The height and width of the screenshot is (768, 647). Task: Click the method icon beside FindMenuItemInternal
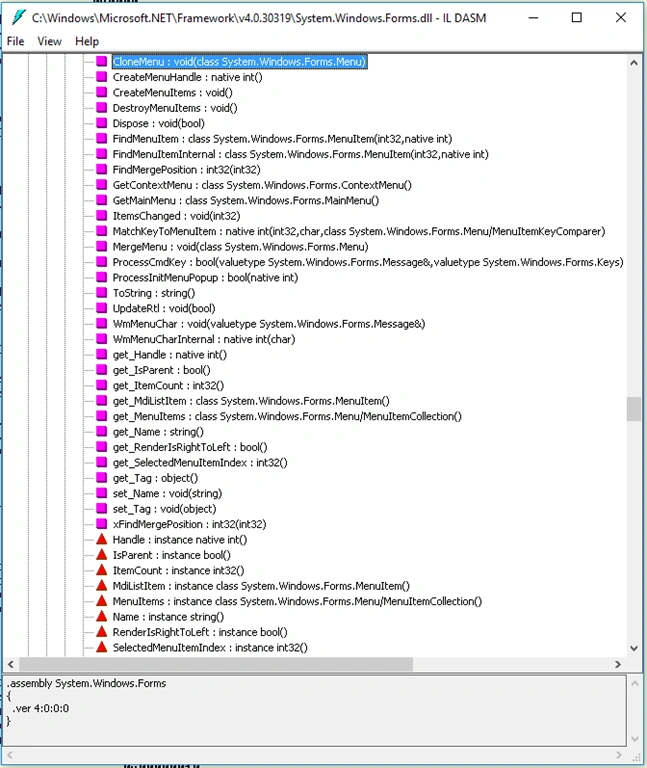click(x=101, y=154)
